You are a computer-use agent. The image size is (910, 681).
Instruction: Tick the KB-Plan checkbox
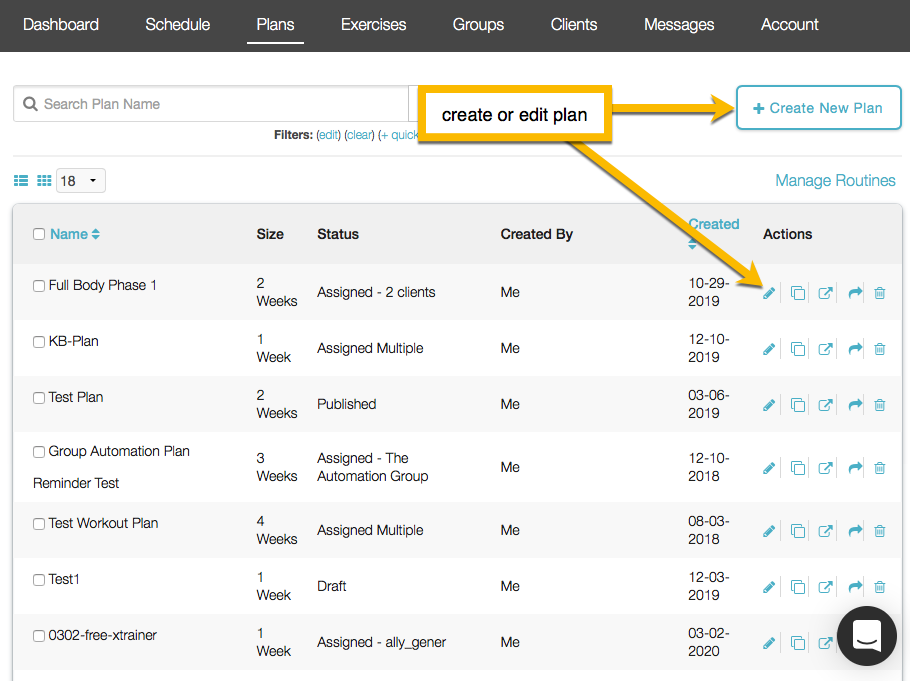pos(39,342)
